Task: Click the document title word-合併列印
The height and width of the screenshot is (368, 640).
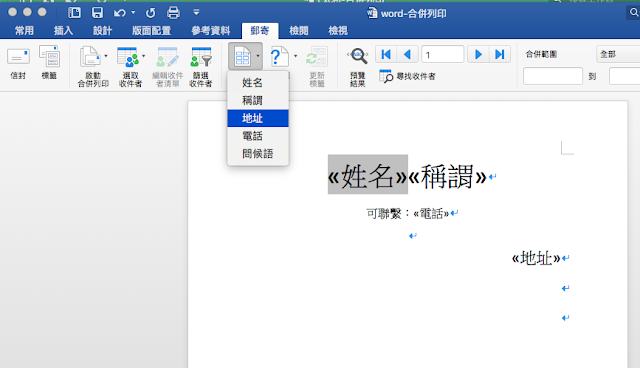Action: [x=413, y=13]
